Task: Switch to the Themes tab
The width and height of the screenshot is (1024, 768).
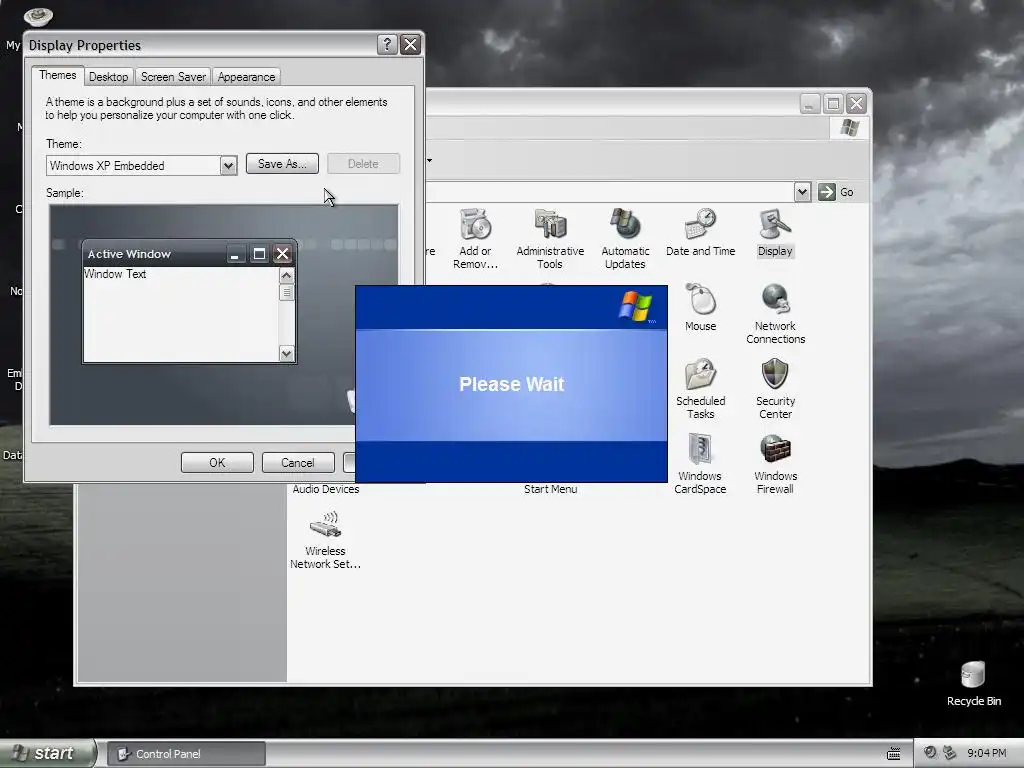Action: (x=57, y=75)
